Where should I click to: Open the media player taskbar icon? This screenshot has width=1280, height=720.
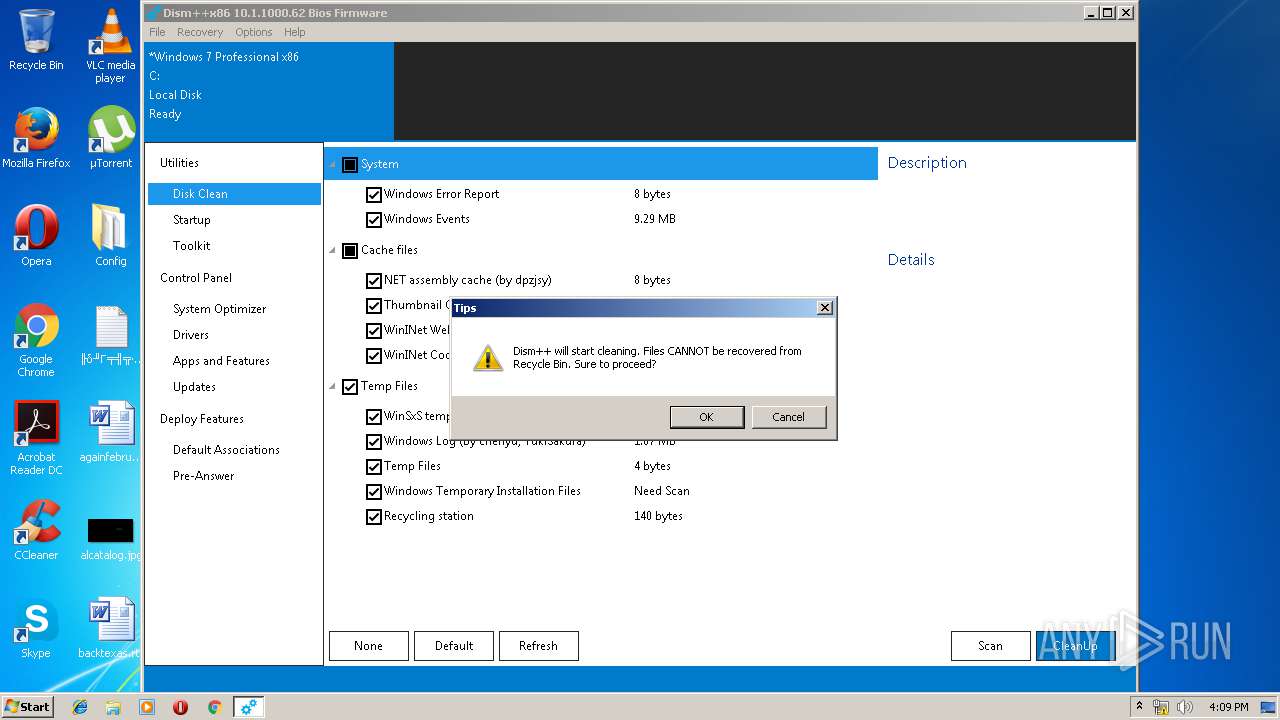pos(147,707)
